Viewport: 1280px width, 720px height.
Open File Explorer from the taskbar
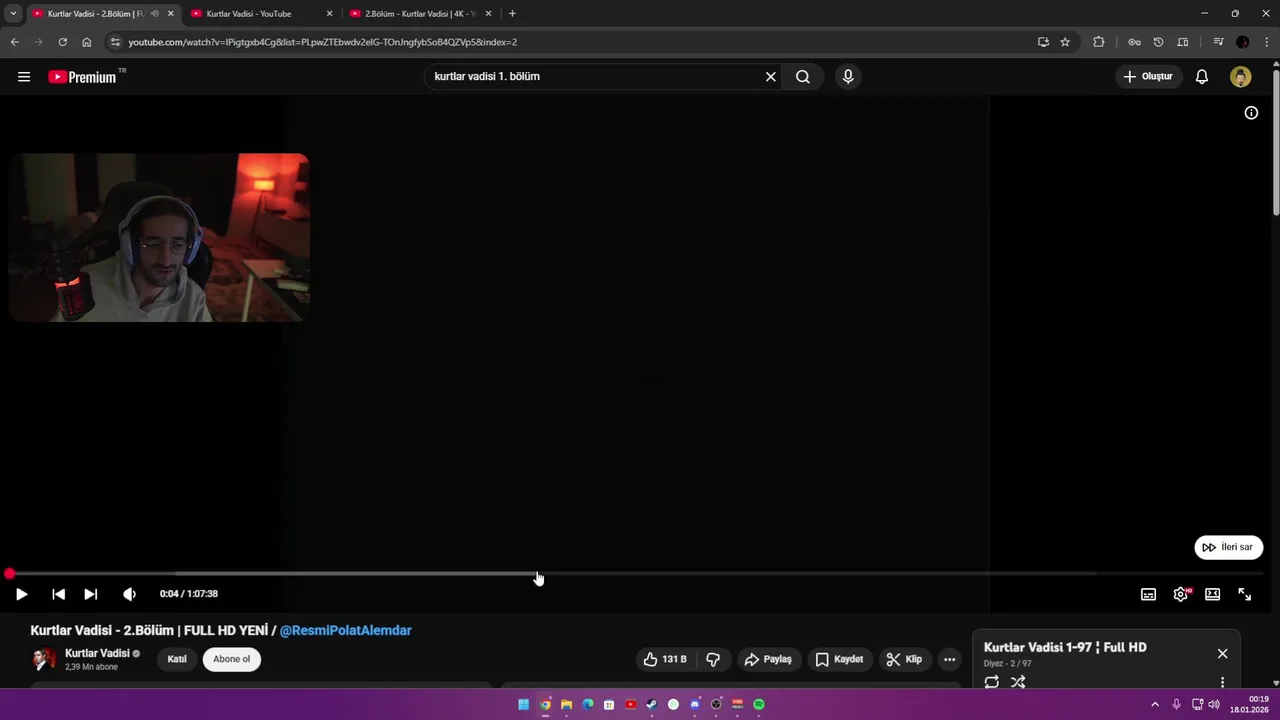(x=566, y=704)
